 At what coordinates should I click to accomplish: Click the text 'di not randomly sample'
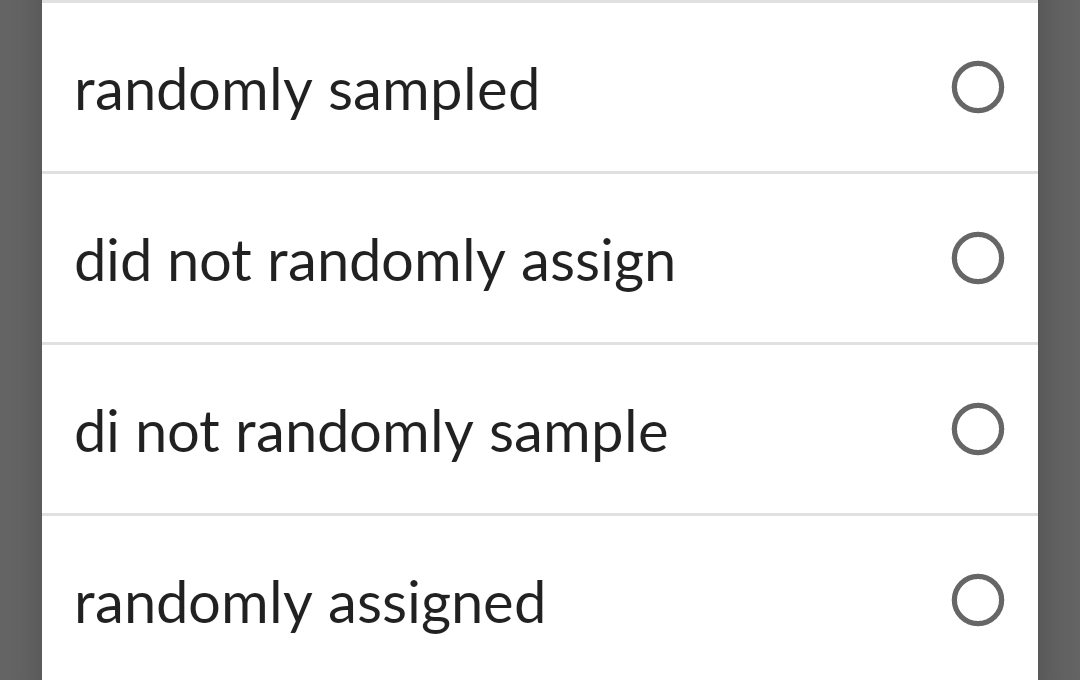371,432
